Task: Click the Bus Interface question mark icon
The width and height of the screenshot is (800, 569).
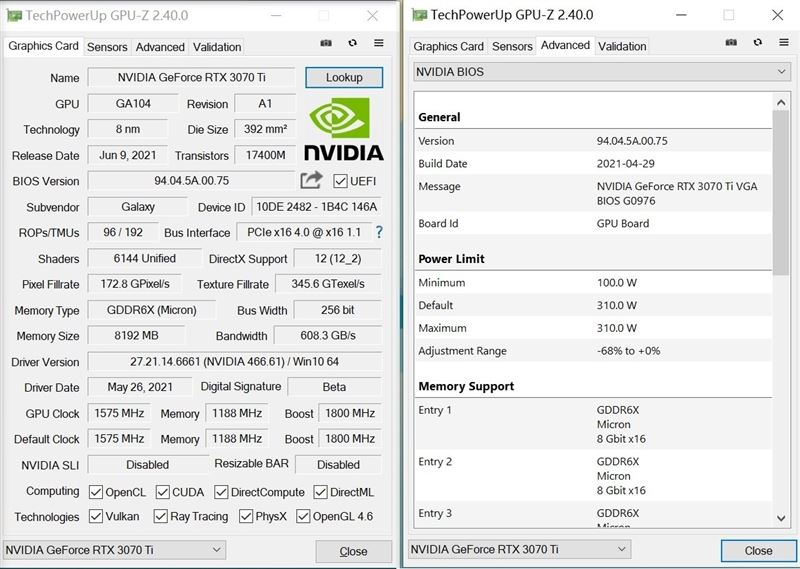Action: [379, 232]
